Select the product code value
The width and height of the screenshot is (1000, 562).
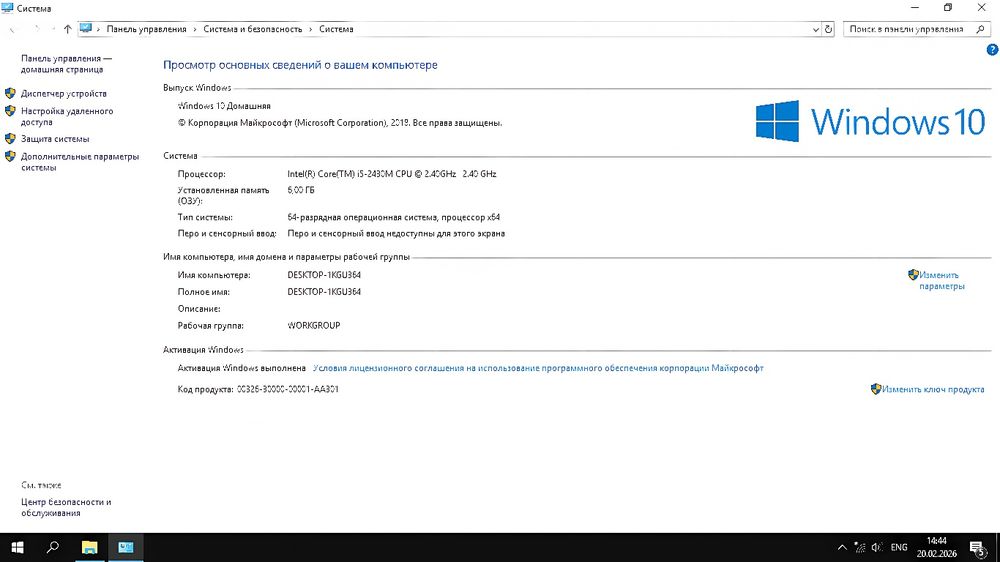288,389
